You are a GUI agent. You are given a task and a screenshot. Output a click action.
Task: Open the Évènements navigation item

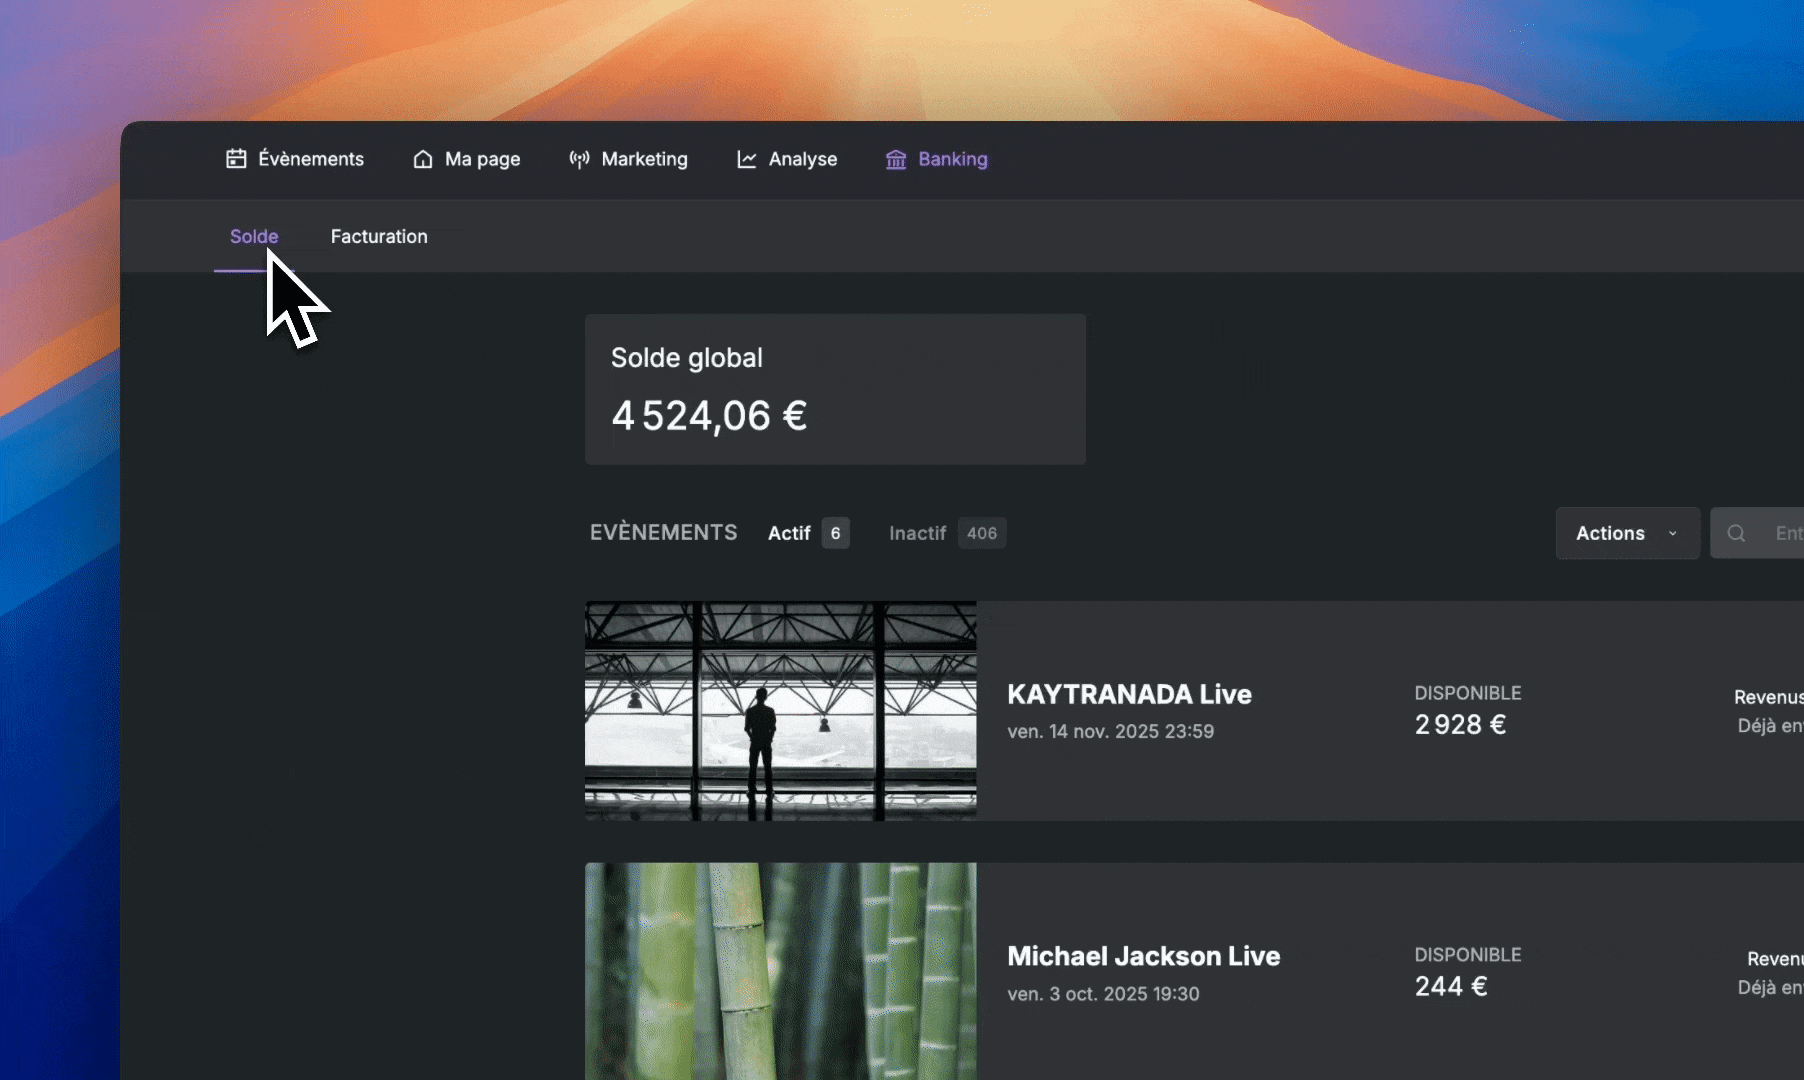(x=294, y=159)
